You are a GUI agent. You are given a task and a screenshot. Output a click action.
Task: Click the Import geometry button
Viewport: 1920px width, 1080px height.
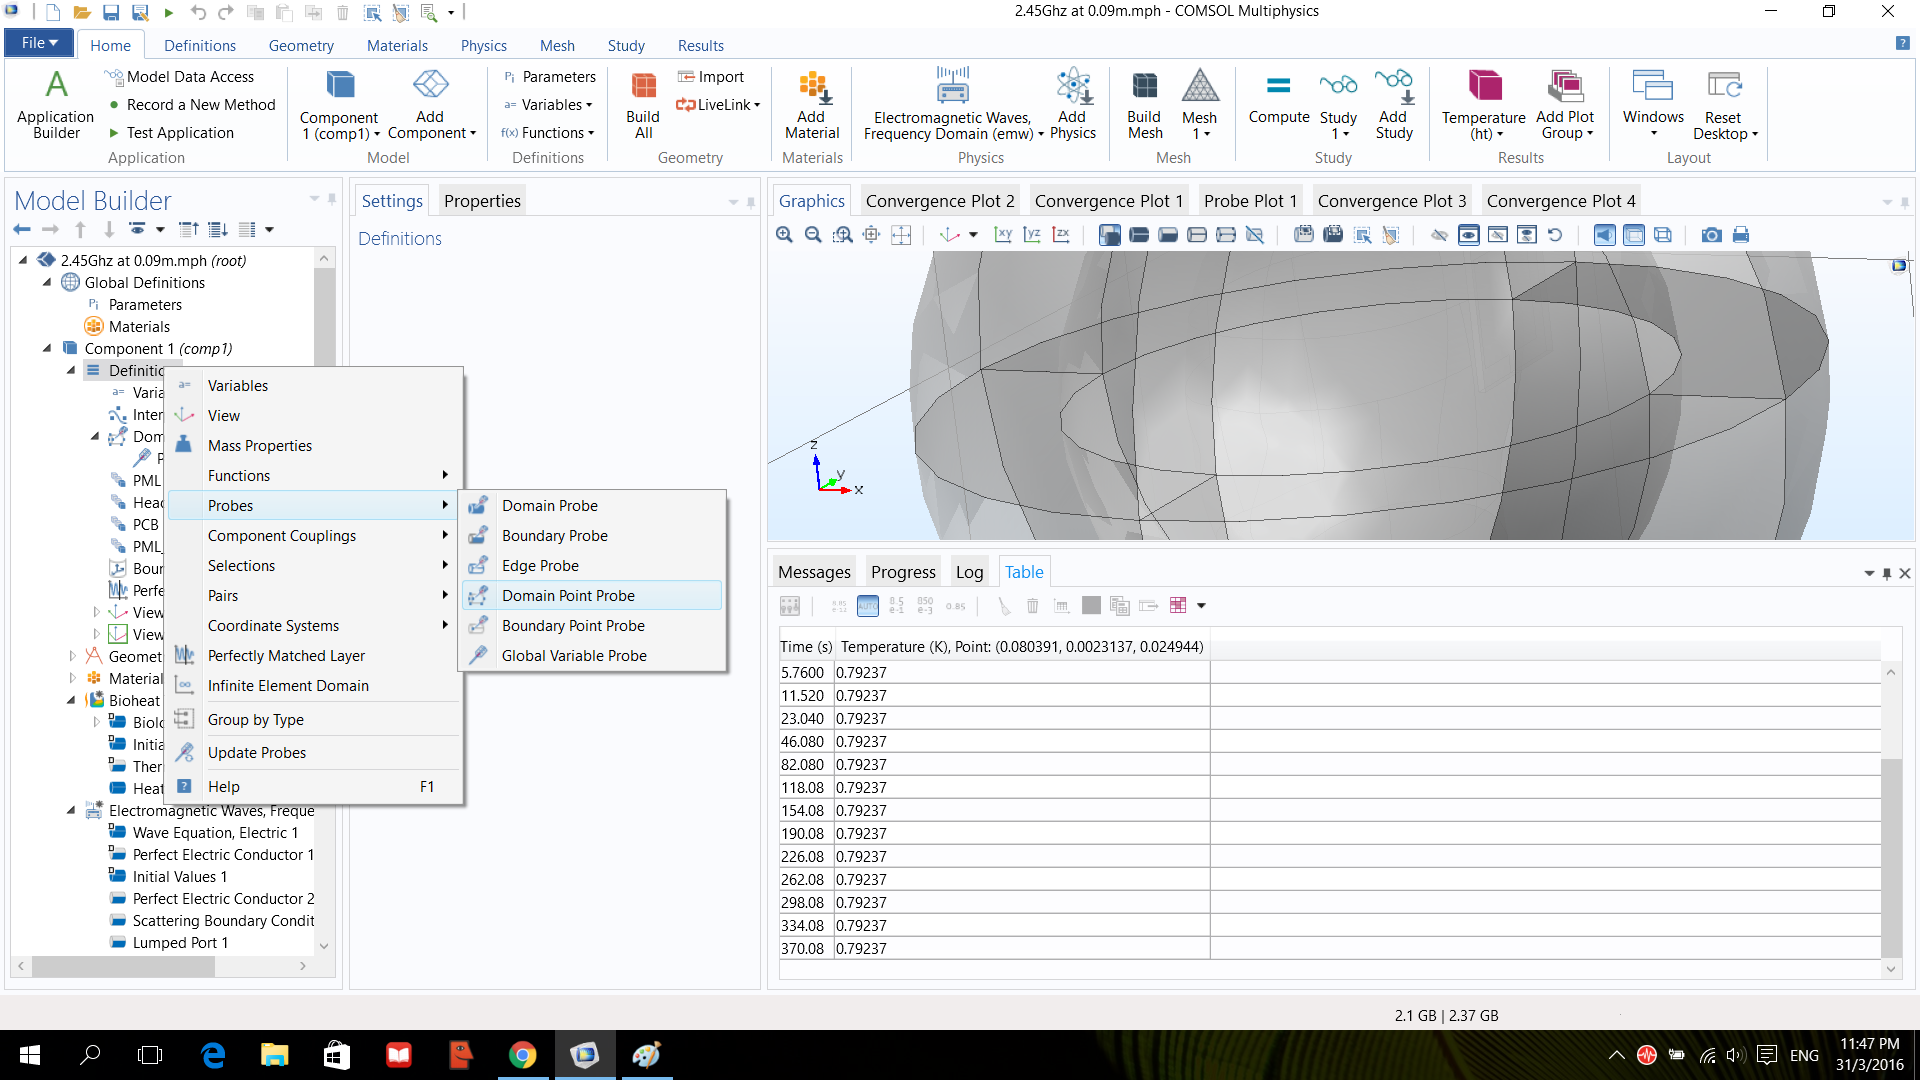pos(711,77)
